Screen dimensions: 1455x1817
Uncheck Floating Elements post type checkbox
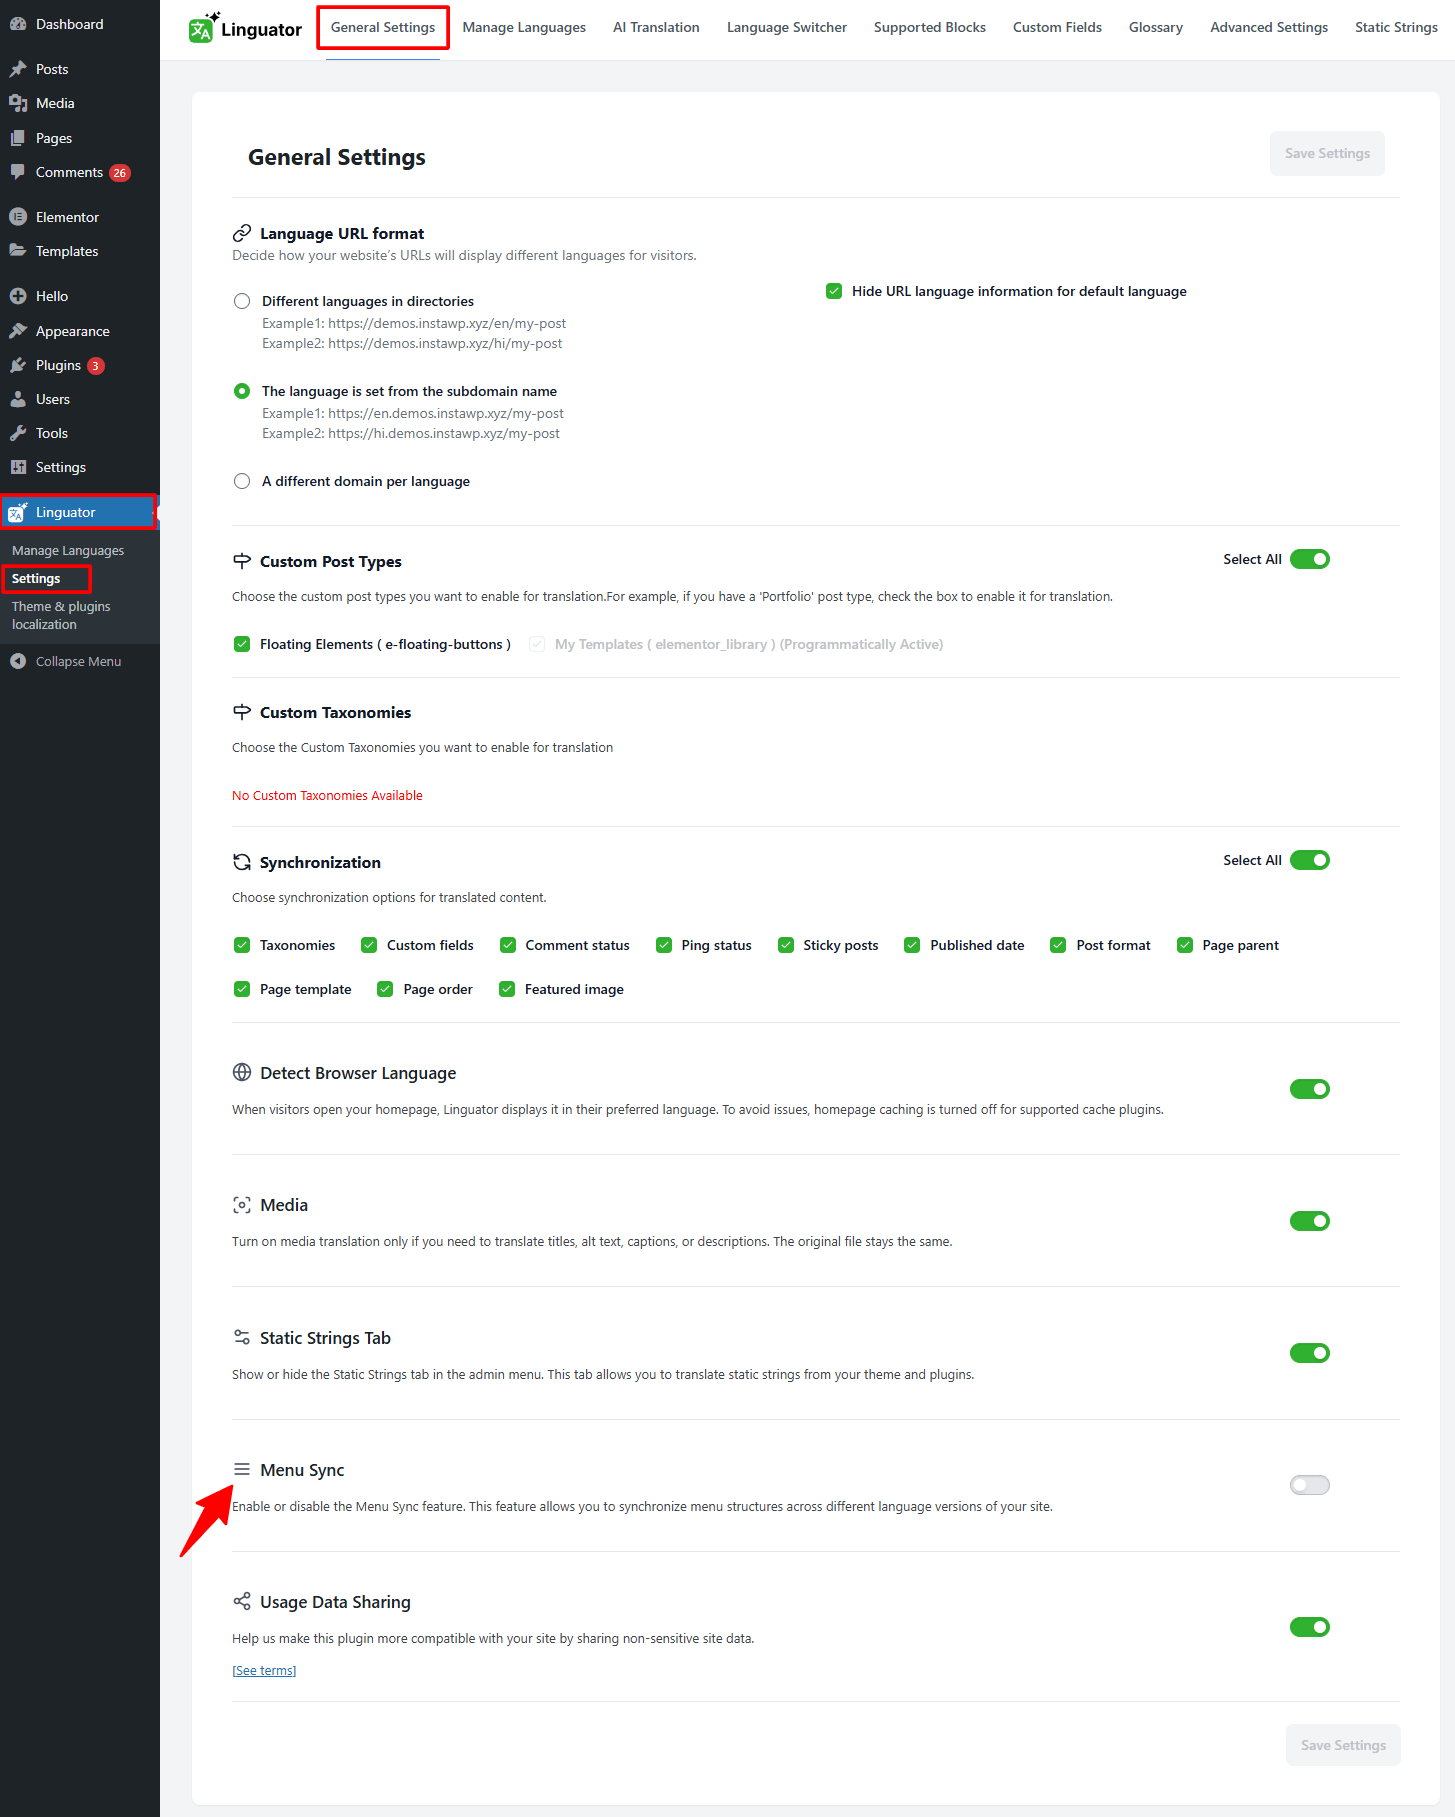click(242, 644)
